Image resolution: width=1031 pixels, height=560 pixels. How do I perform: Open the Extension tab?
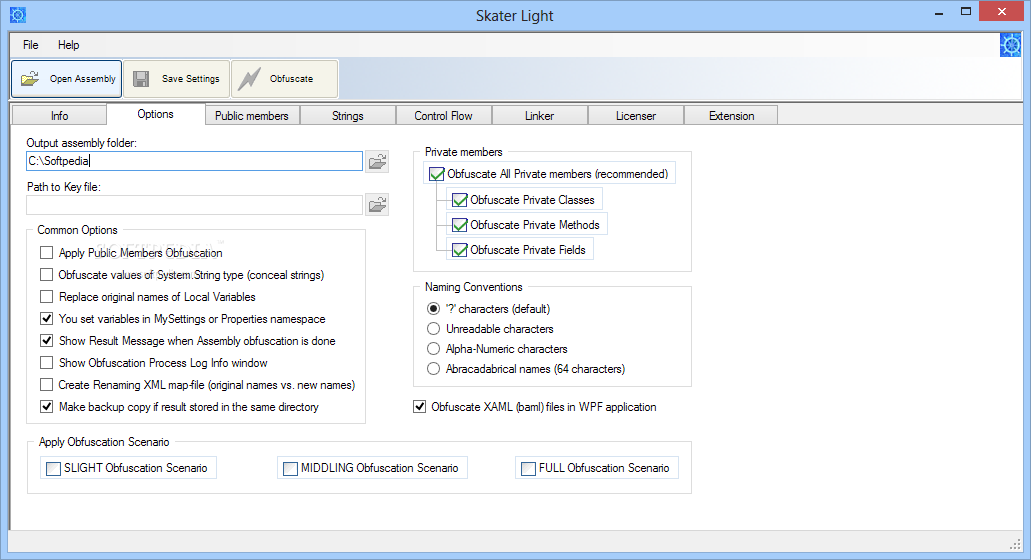731,116
